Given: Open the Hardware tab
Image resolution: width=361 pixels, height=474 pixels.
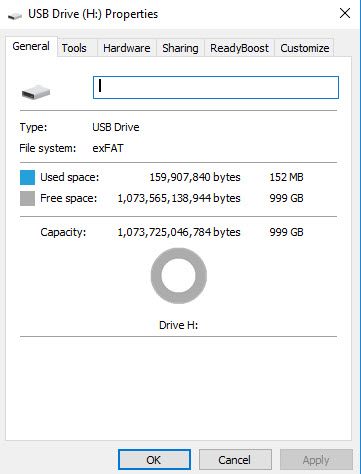Looking at the screenshot, I should (x=127, y=48).
